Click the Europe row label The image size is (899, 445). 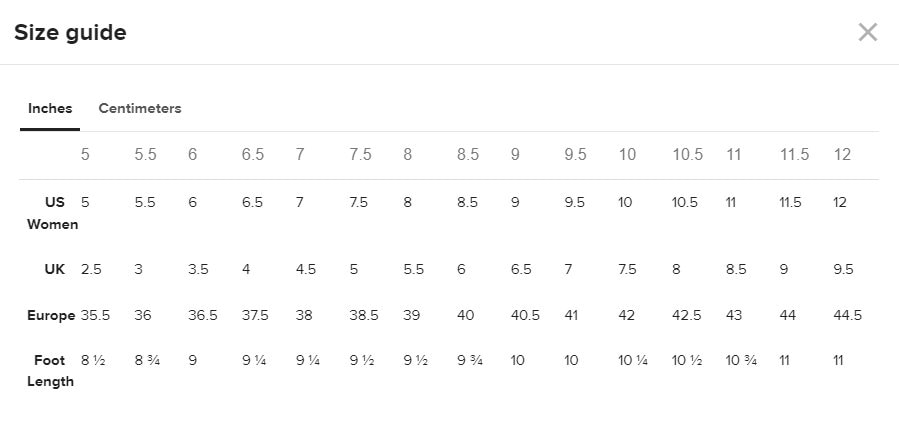click(x=51, y=315)
